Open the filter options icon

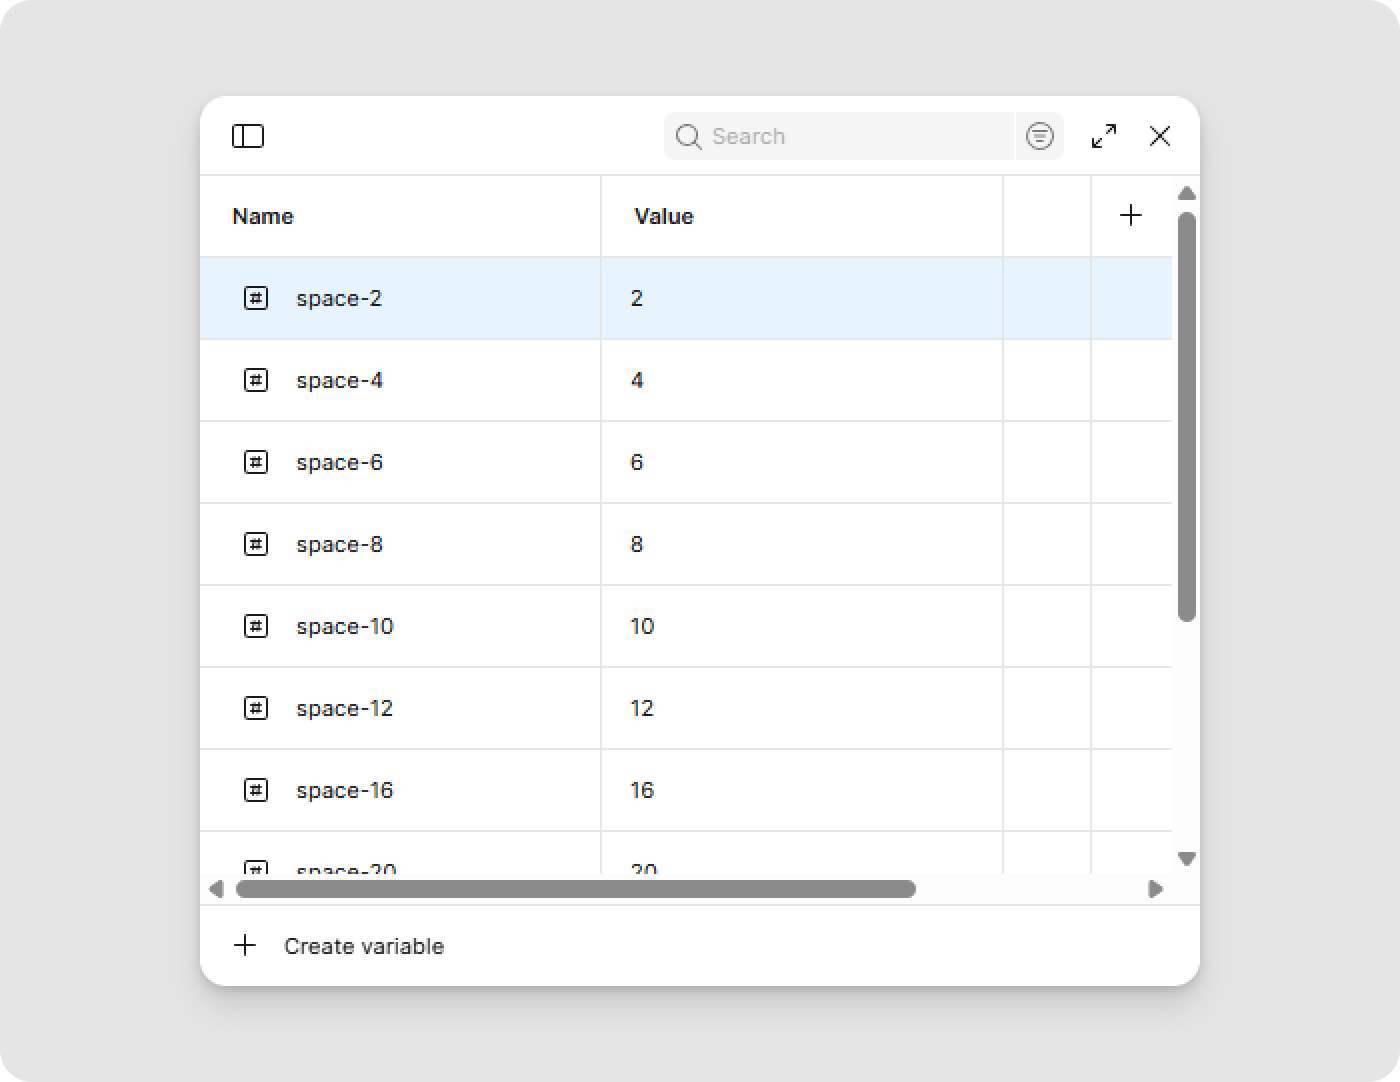(1040, 136)
